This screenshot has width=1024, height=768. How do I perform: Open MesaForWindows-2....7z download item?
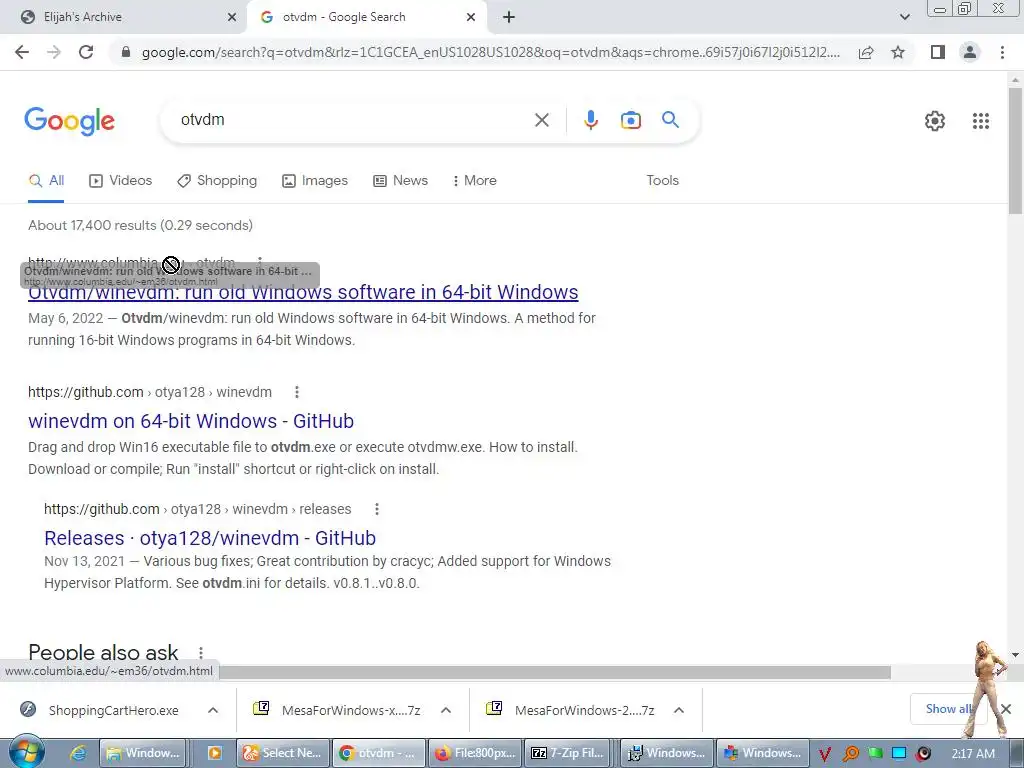point(584,710)
